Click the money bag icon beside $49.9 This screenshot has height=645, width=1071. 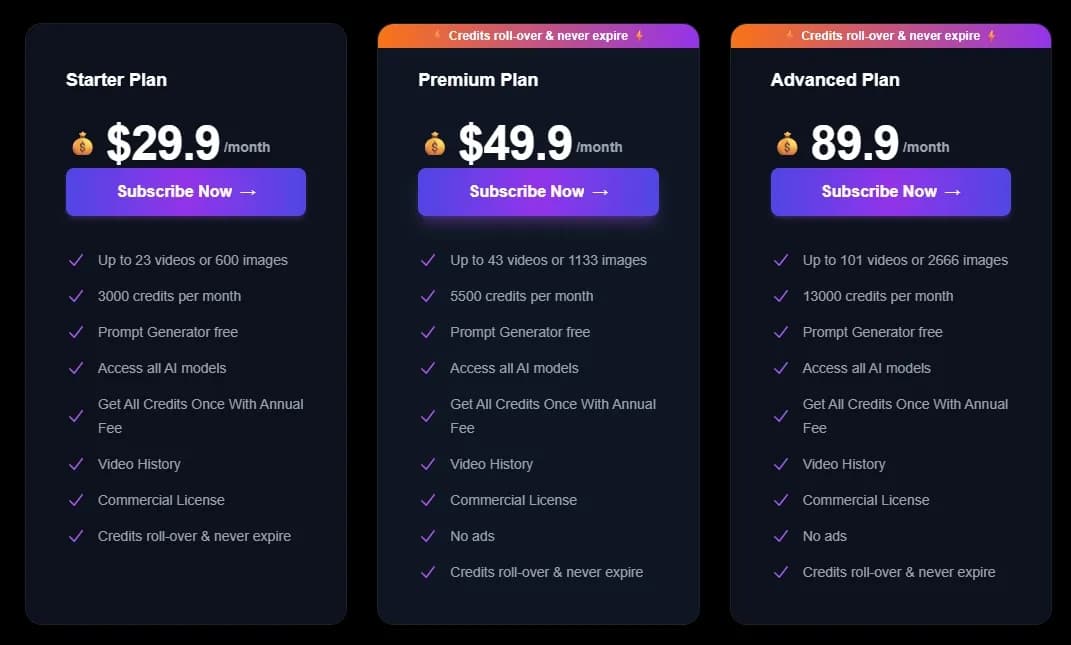(434, 145)
